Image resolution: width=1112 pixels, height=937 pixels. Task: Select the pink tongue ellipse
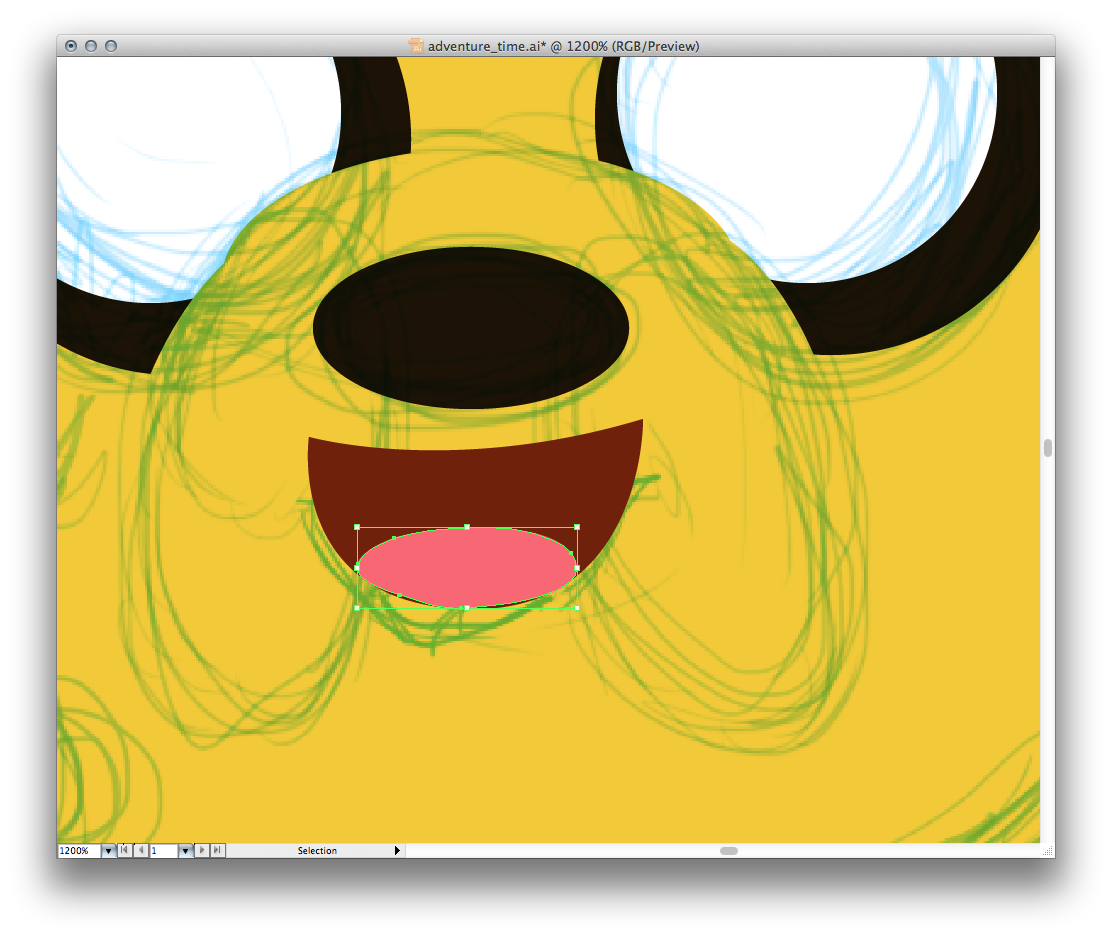(x=466, y=567)
